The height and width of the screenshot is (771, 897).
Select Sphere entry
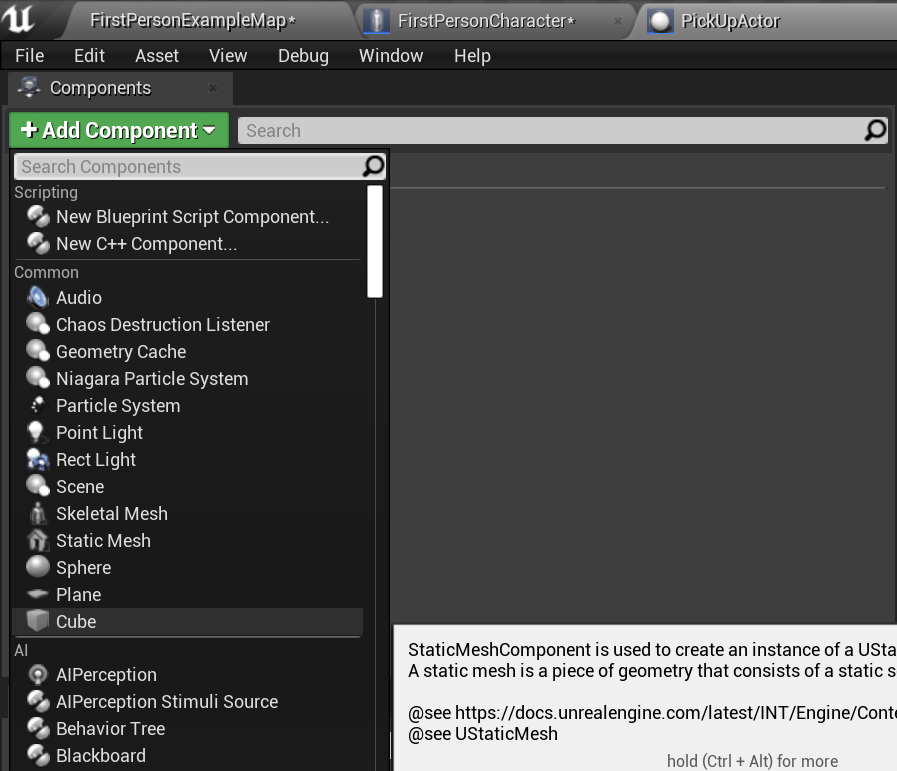186,567
